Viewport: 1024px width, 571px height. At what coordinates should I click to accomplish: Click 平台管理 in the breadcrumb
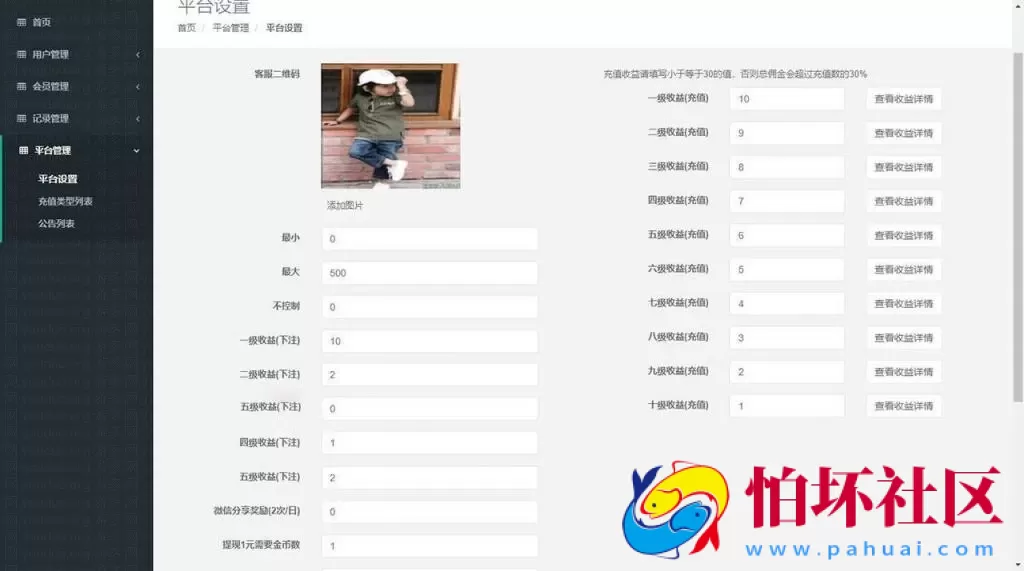point(231,27)
